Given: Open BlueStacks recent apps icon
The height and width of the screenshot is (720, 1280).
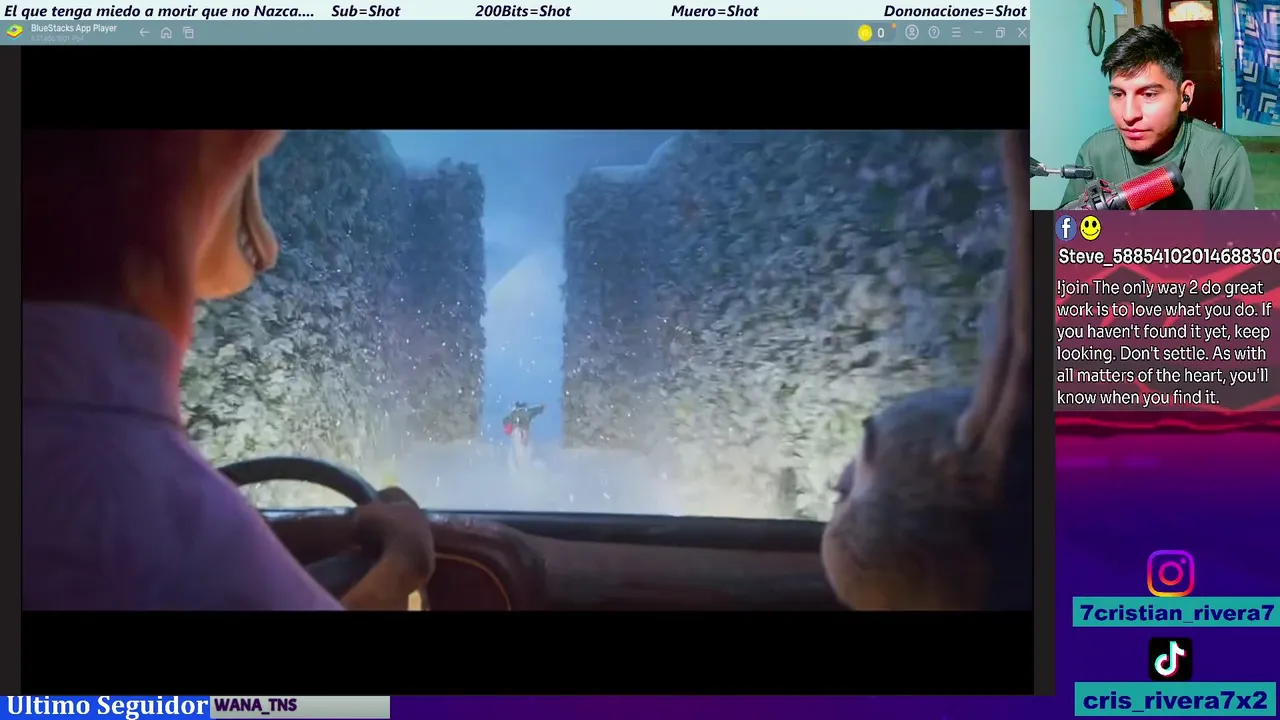Looking at the screenshot, I should click(x=188, y=33).
